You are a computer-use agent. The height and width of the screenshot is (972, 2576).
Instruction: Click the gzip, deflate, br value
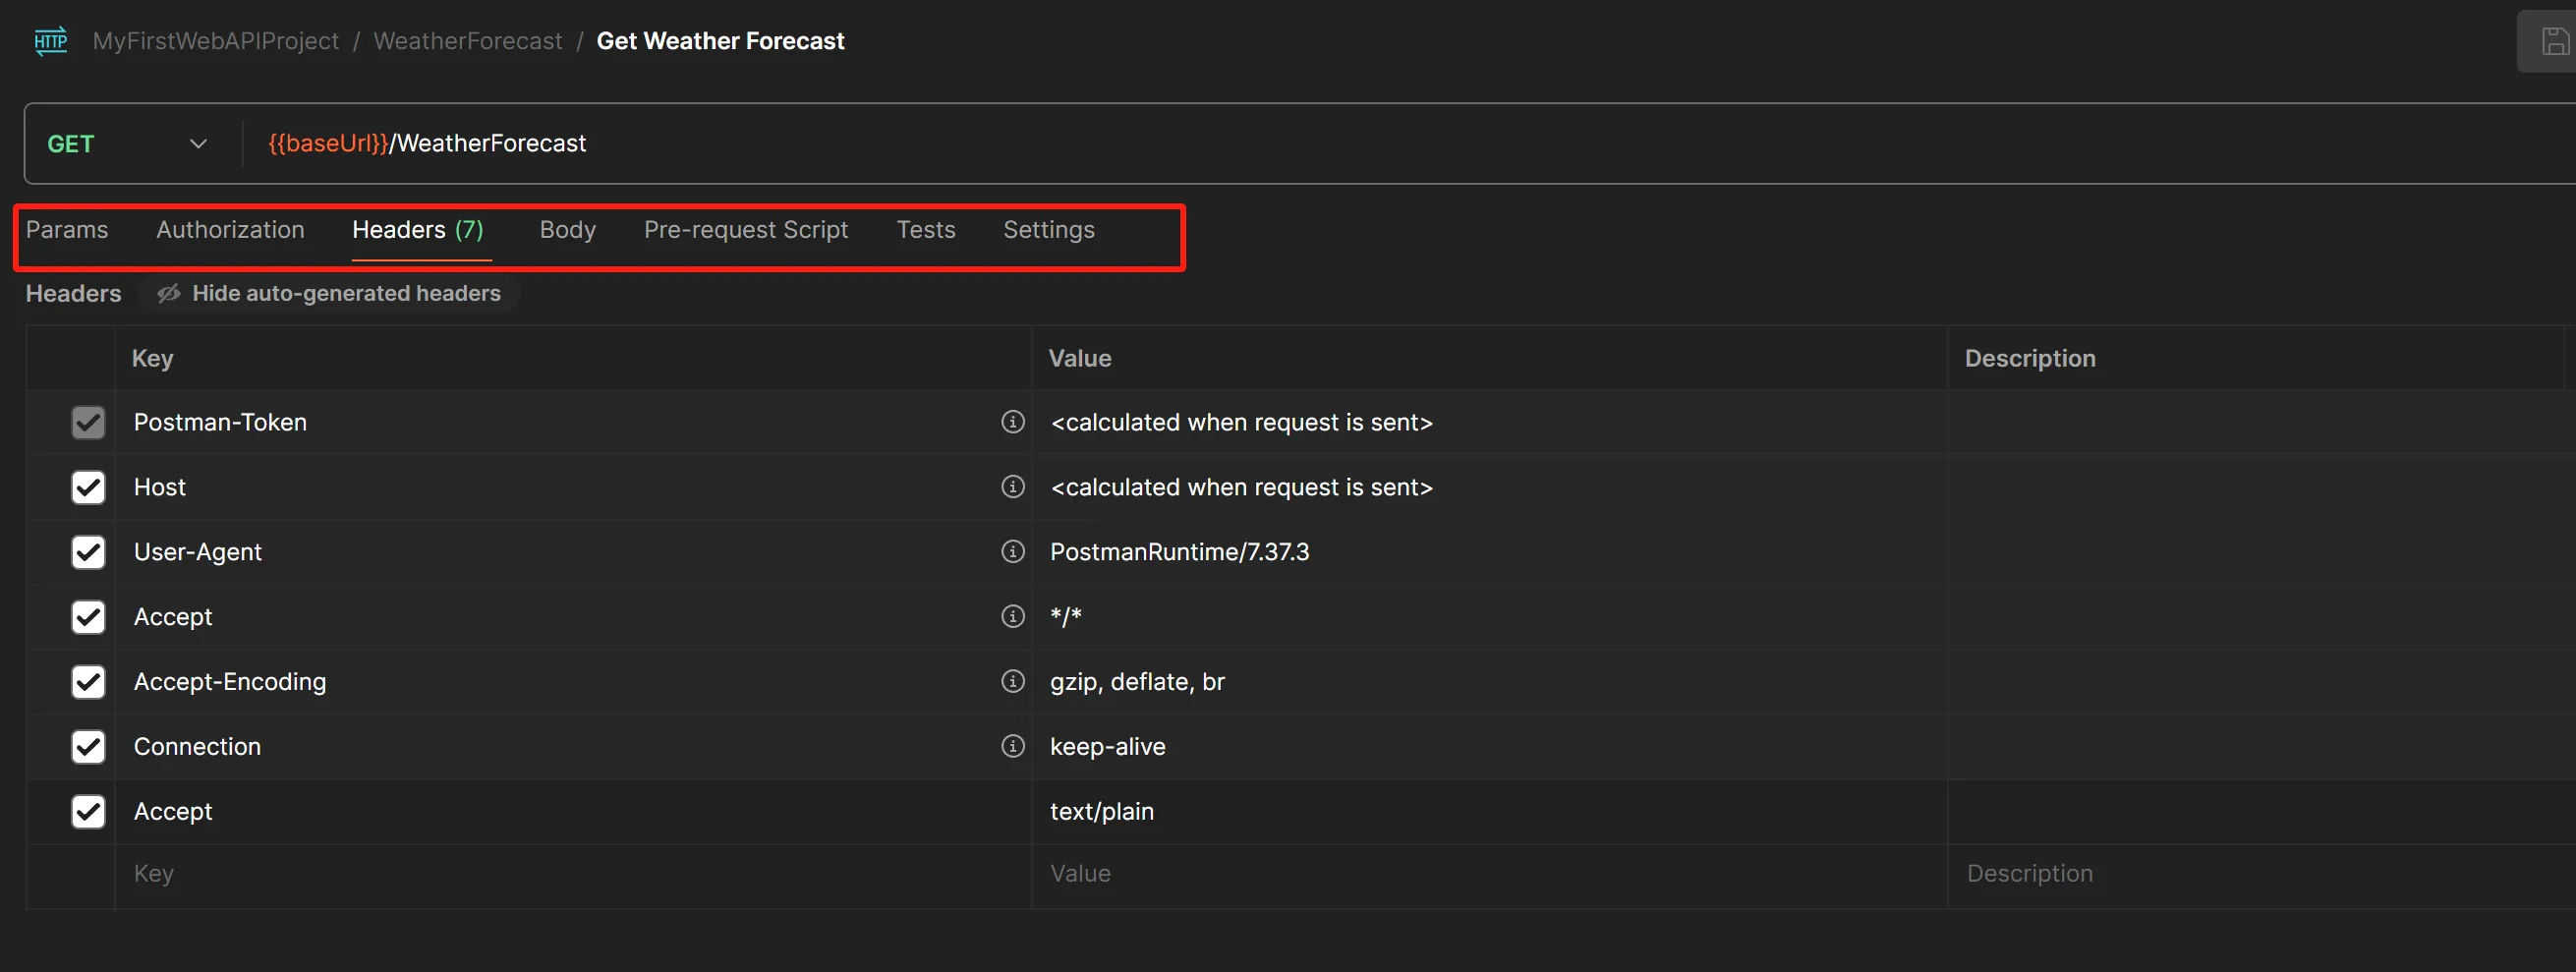[1137, 682]
